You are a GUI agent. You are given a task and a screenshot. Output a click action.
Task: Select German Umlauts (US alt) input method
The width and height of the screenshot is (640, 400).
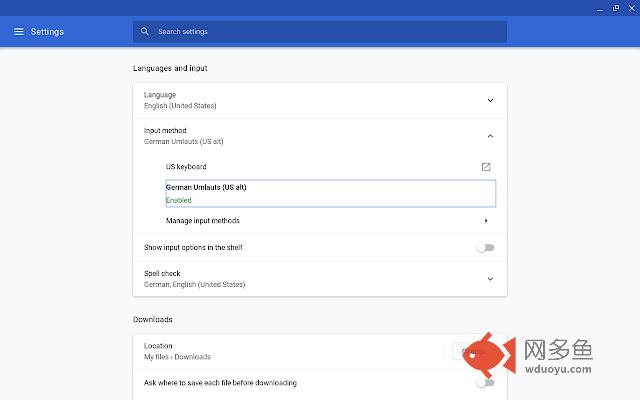pos(331,193)
